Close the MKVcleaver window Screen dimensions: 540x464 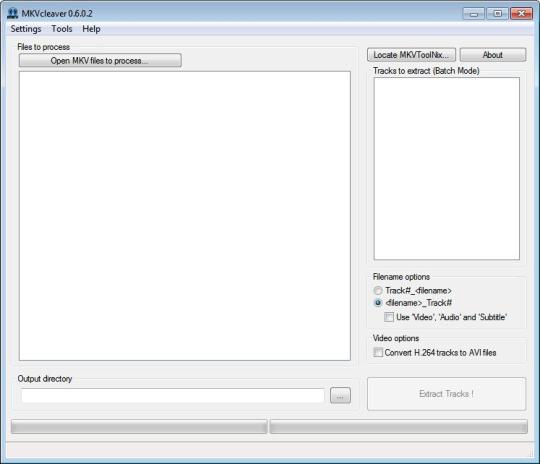point(521,14)
